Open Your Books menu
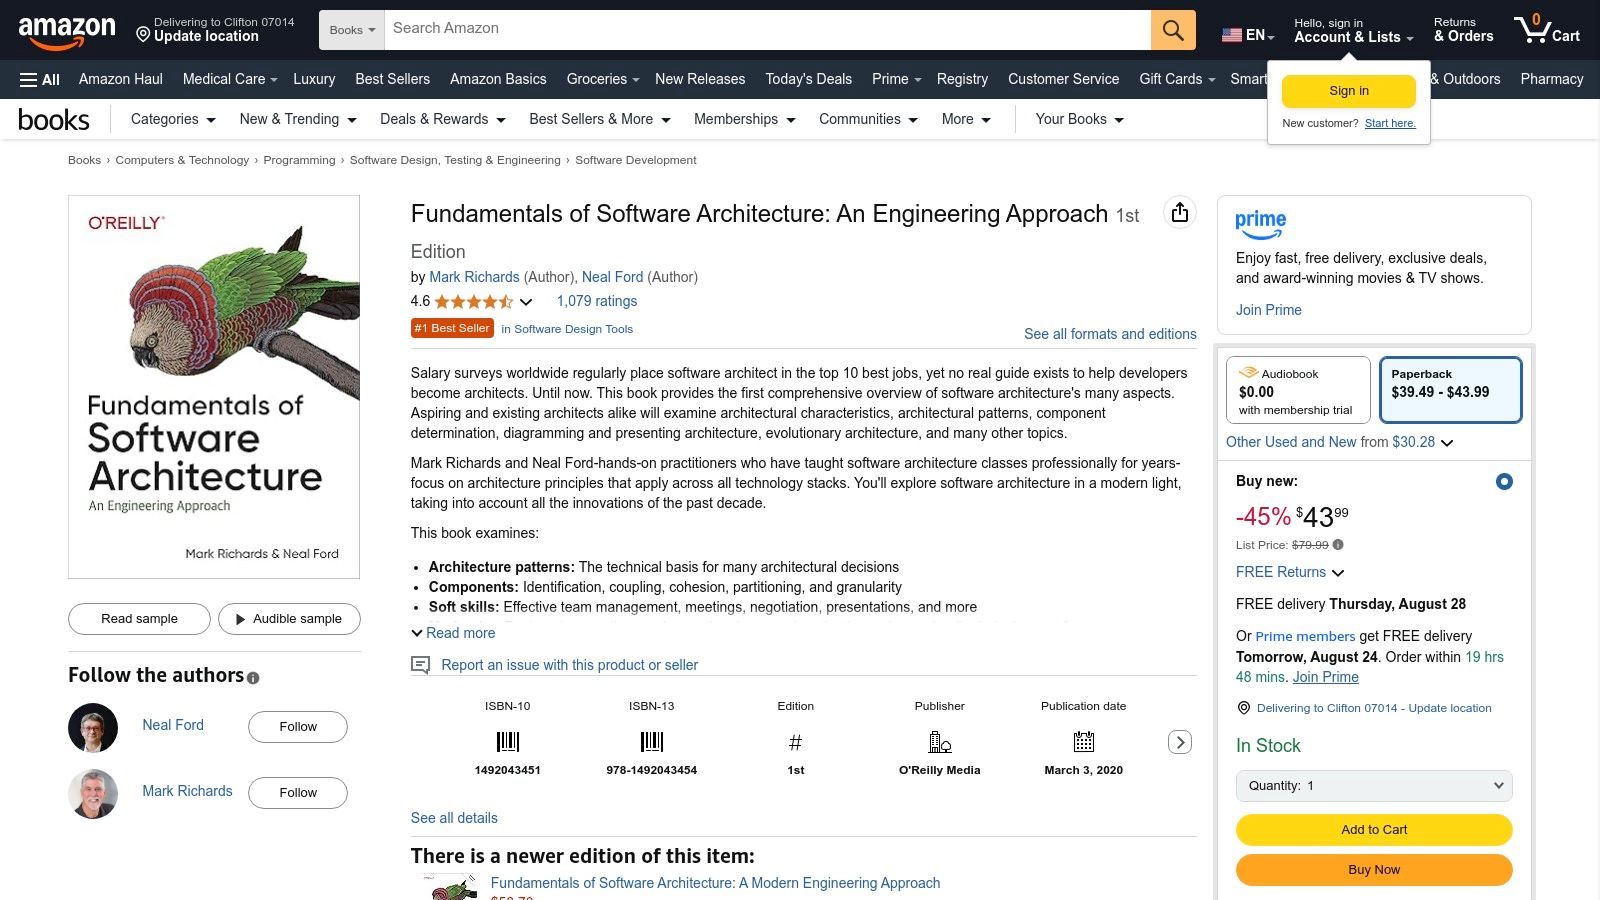 click(x=1079, y=119)
